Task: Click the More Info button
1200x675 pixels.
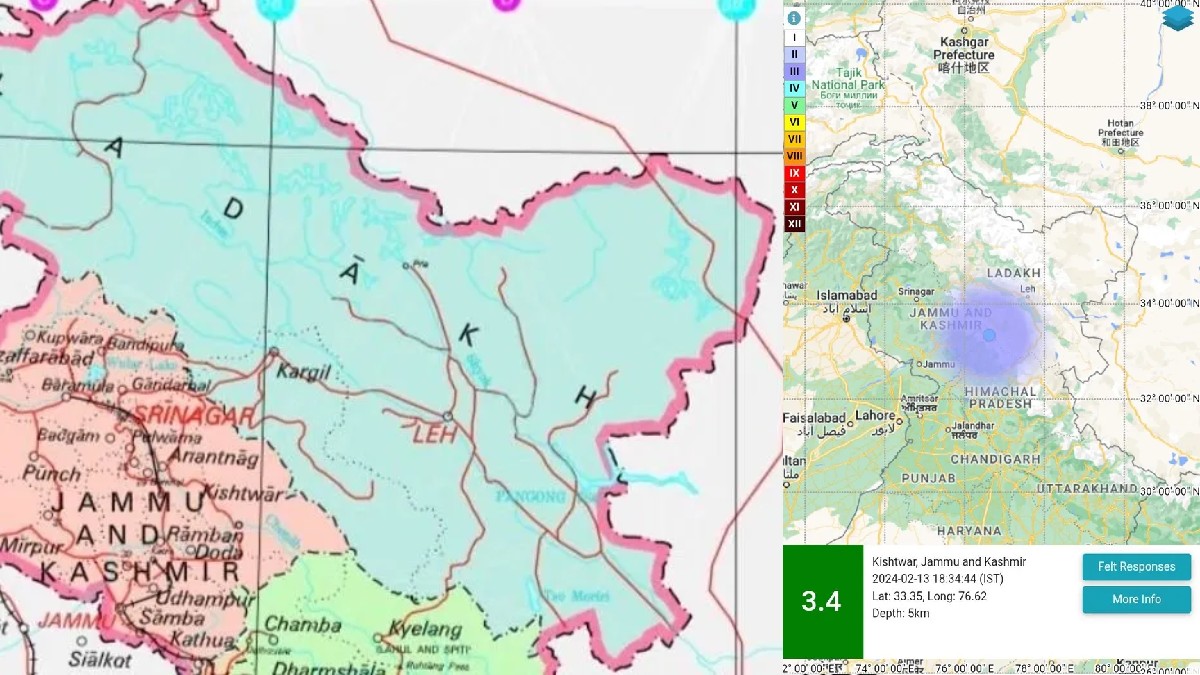Action: click(1136, 600)
